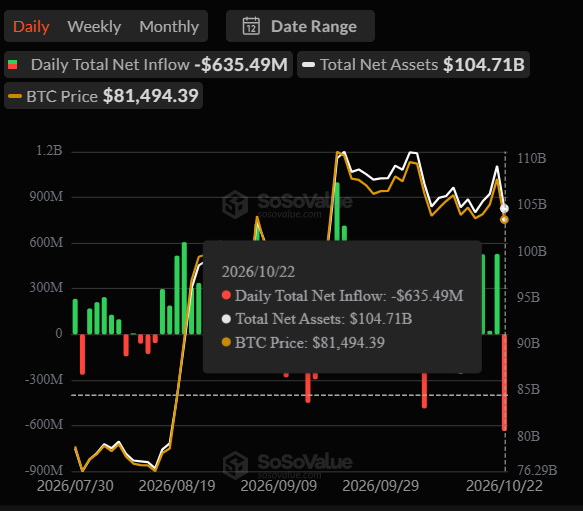Click the red outflow bar at 2026/10/22
Screen dimensions: 583x511
(x=504, y=383)
